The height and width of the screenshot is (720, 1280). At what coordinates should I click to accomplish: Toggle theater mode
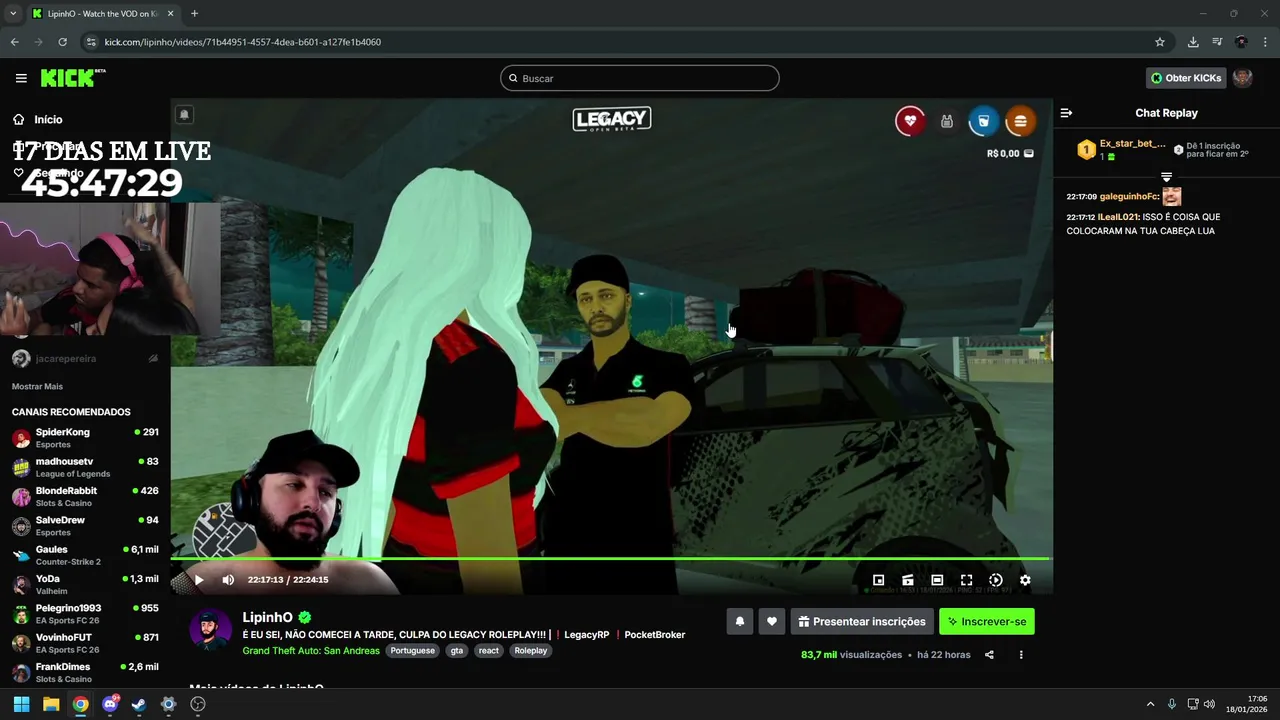(x=937, y=580)
